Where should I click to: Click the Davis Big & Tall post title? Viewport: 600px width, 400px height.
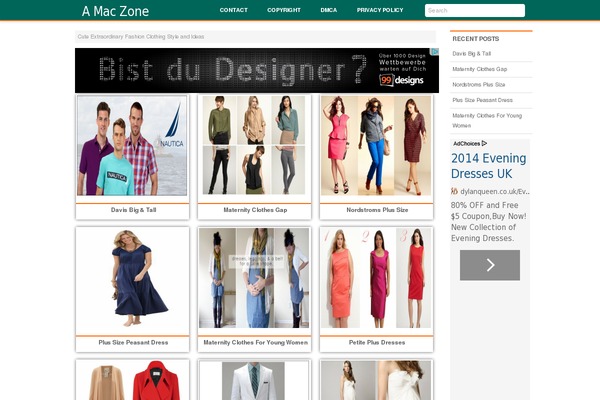(x=134, y=210)
